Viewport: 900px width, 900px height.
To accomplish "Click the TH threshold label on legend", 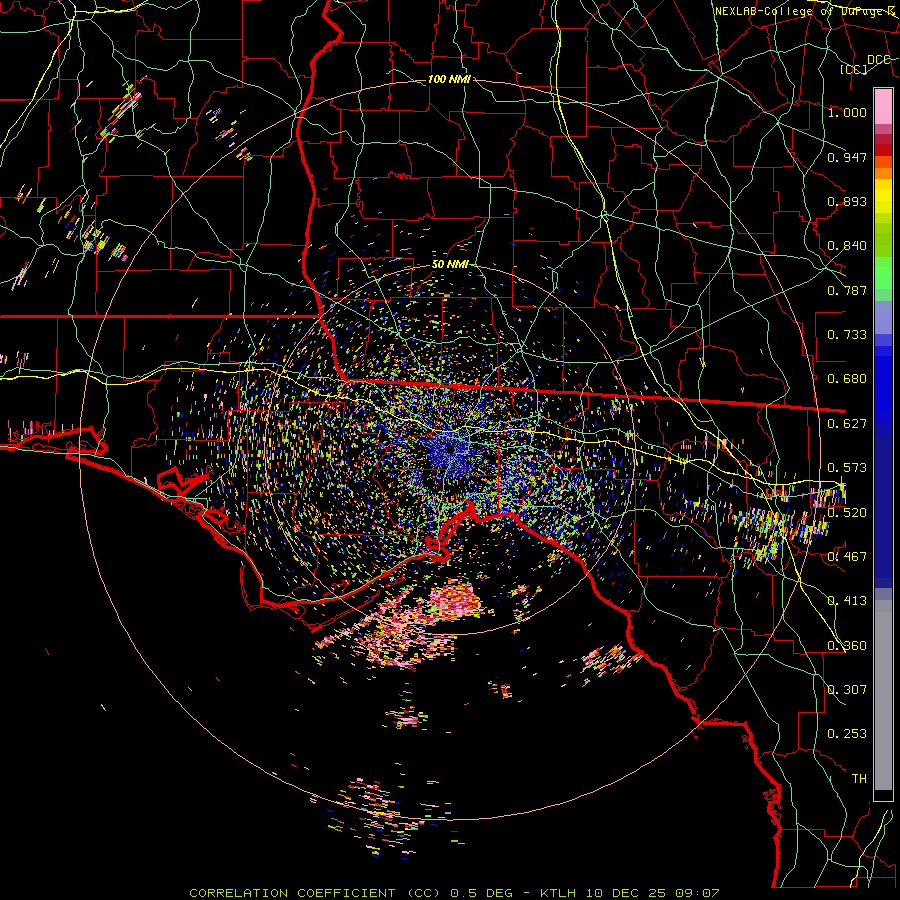I will pyautogui.click(x=859, y=779).
